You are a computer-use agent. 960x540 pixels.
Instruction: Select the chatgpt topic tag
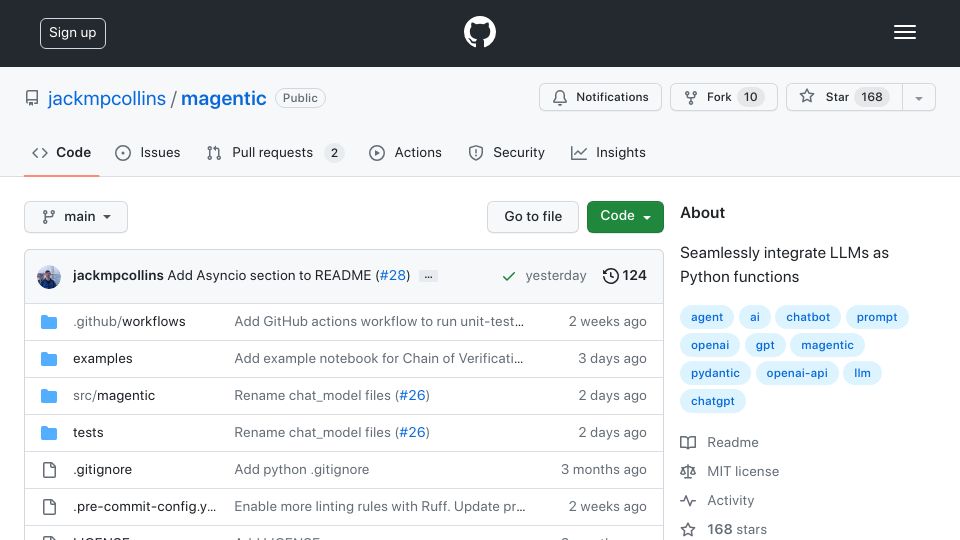pyautogui.click(x=713, y=402)
